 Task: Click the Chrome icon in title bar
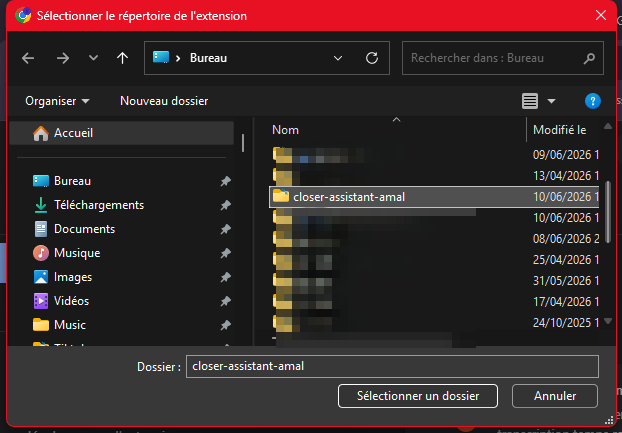[x=23, y=15]
